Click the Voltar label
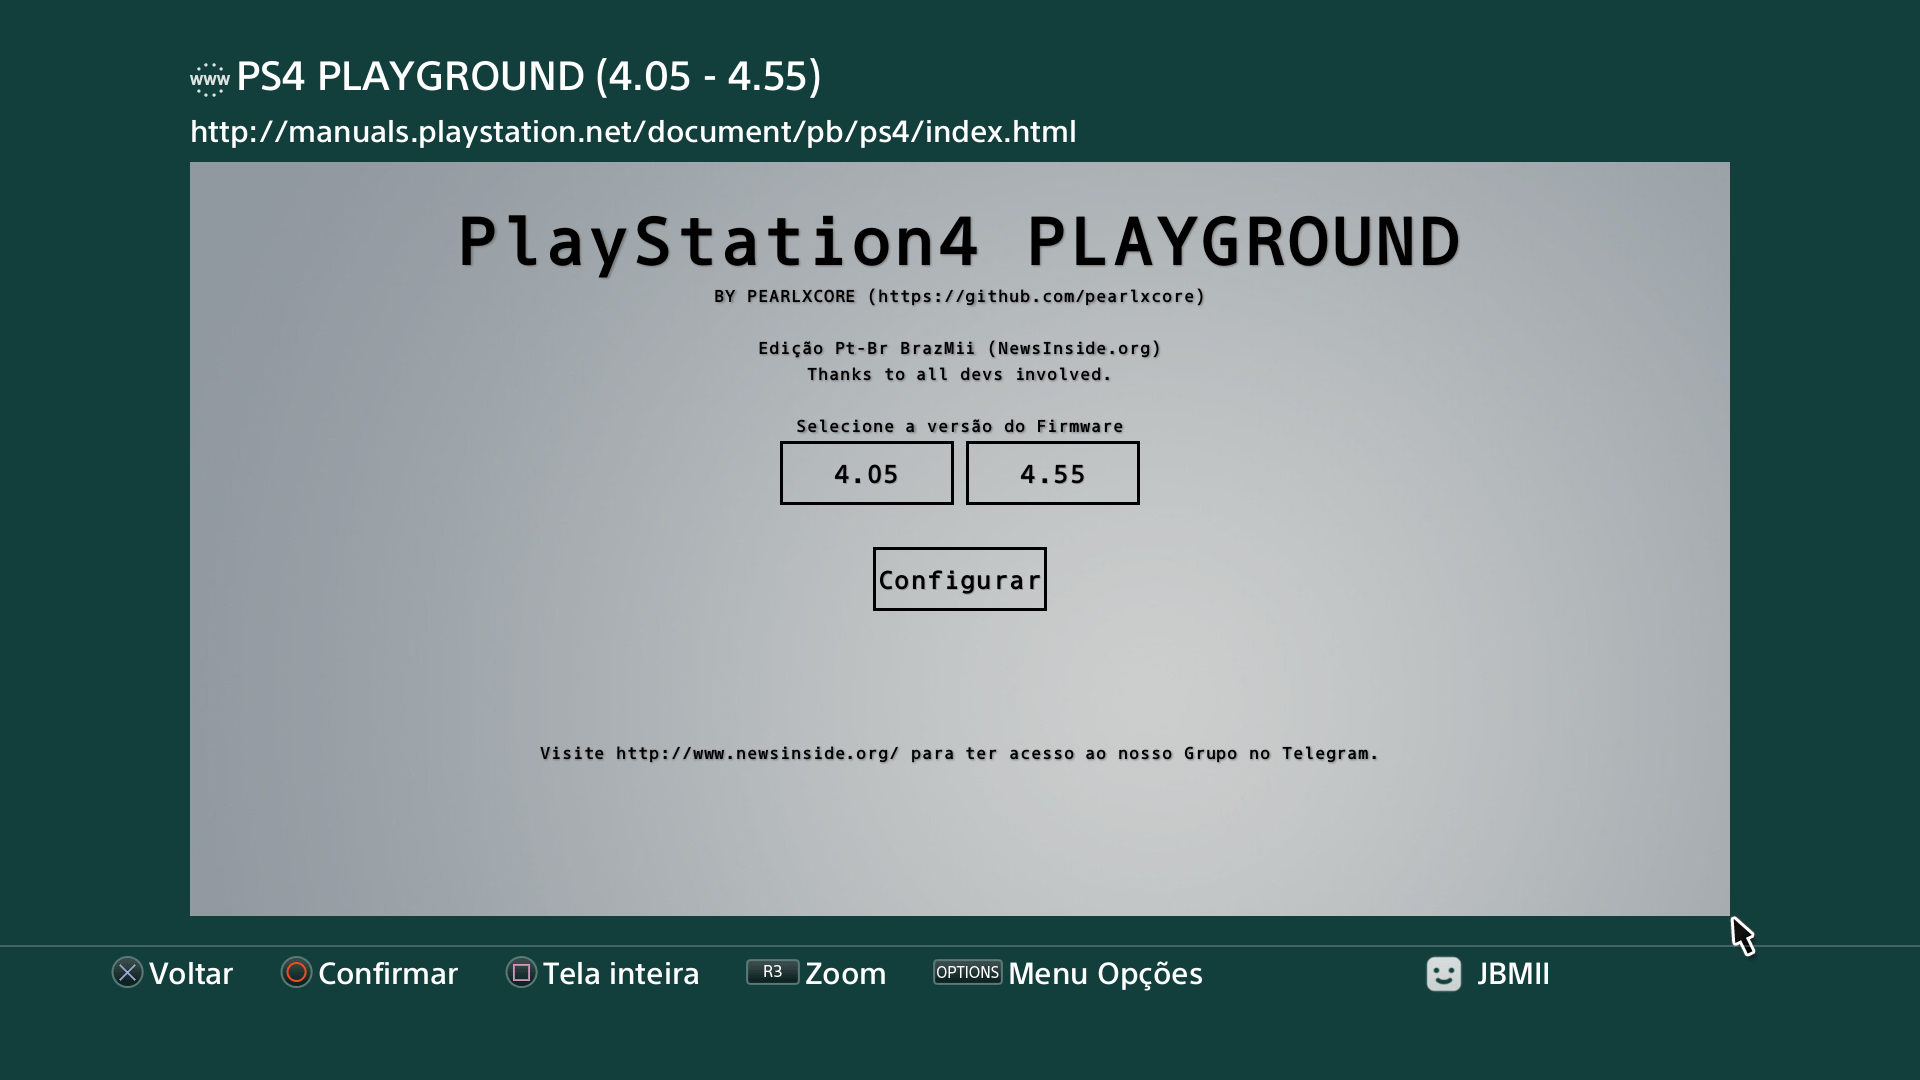The width and height of the screenshot is (1920, 1080). pyautogui.click(x=191, y=973)
